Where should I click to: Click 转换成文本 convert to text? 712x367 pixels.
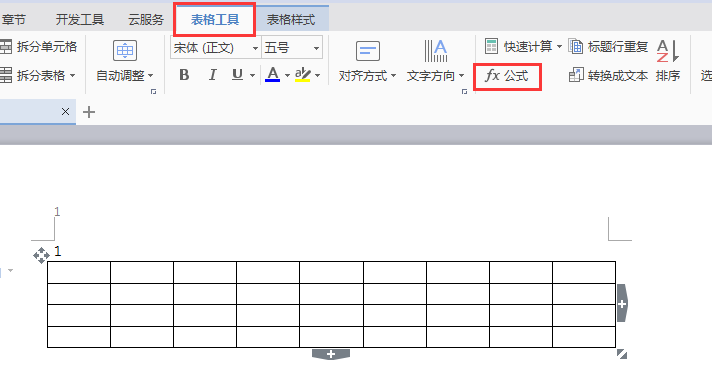tap(608, 76)
